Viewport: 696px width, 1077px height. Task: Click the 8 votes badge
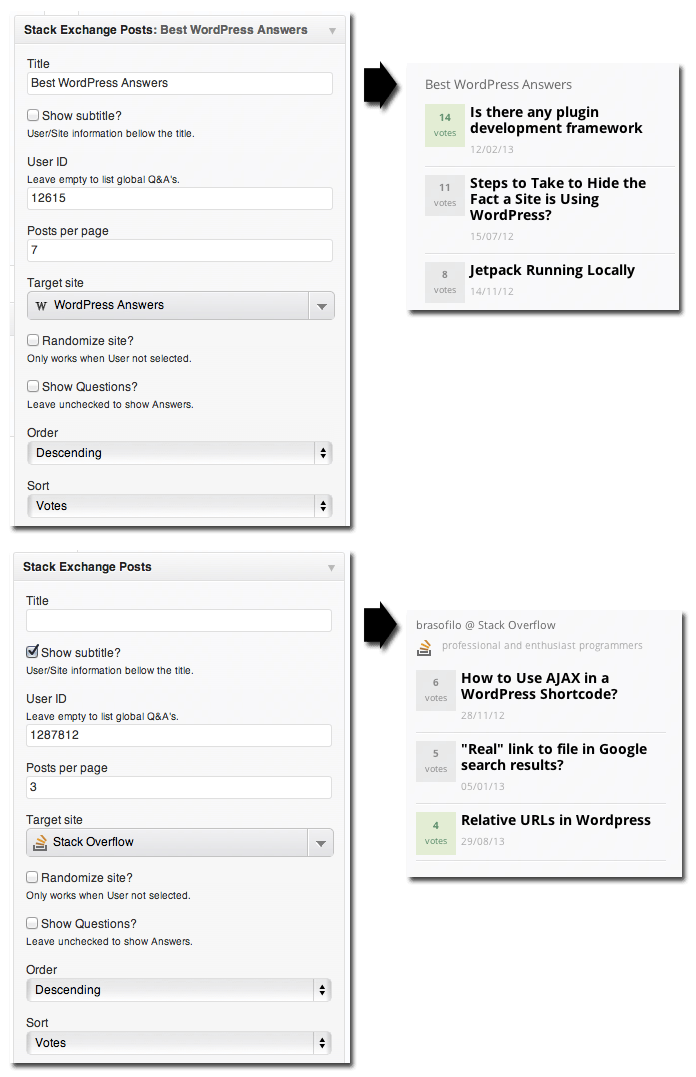(x=445, y=282)
